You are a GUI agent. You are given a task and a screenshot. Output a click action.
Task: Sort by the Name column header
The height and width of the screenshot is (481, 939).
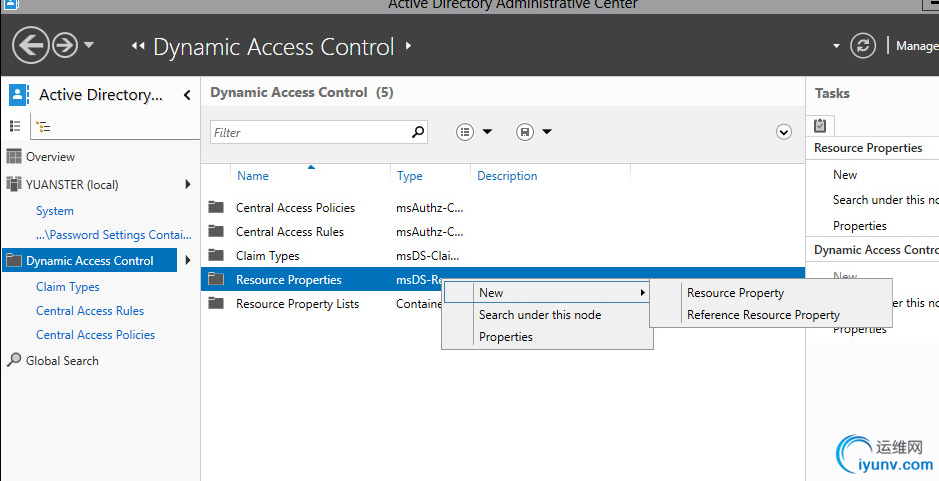253,176
